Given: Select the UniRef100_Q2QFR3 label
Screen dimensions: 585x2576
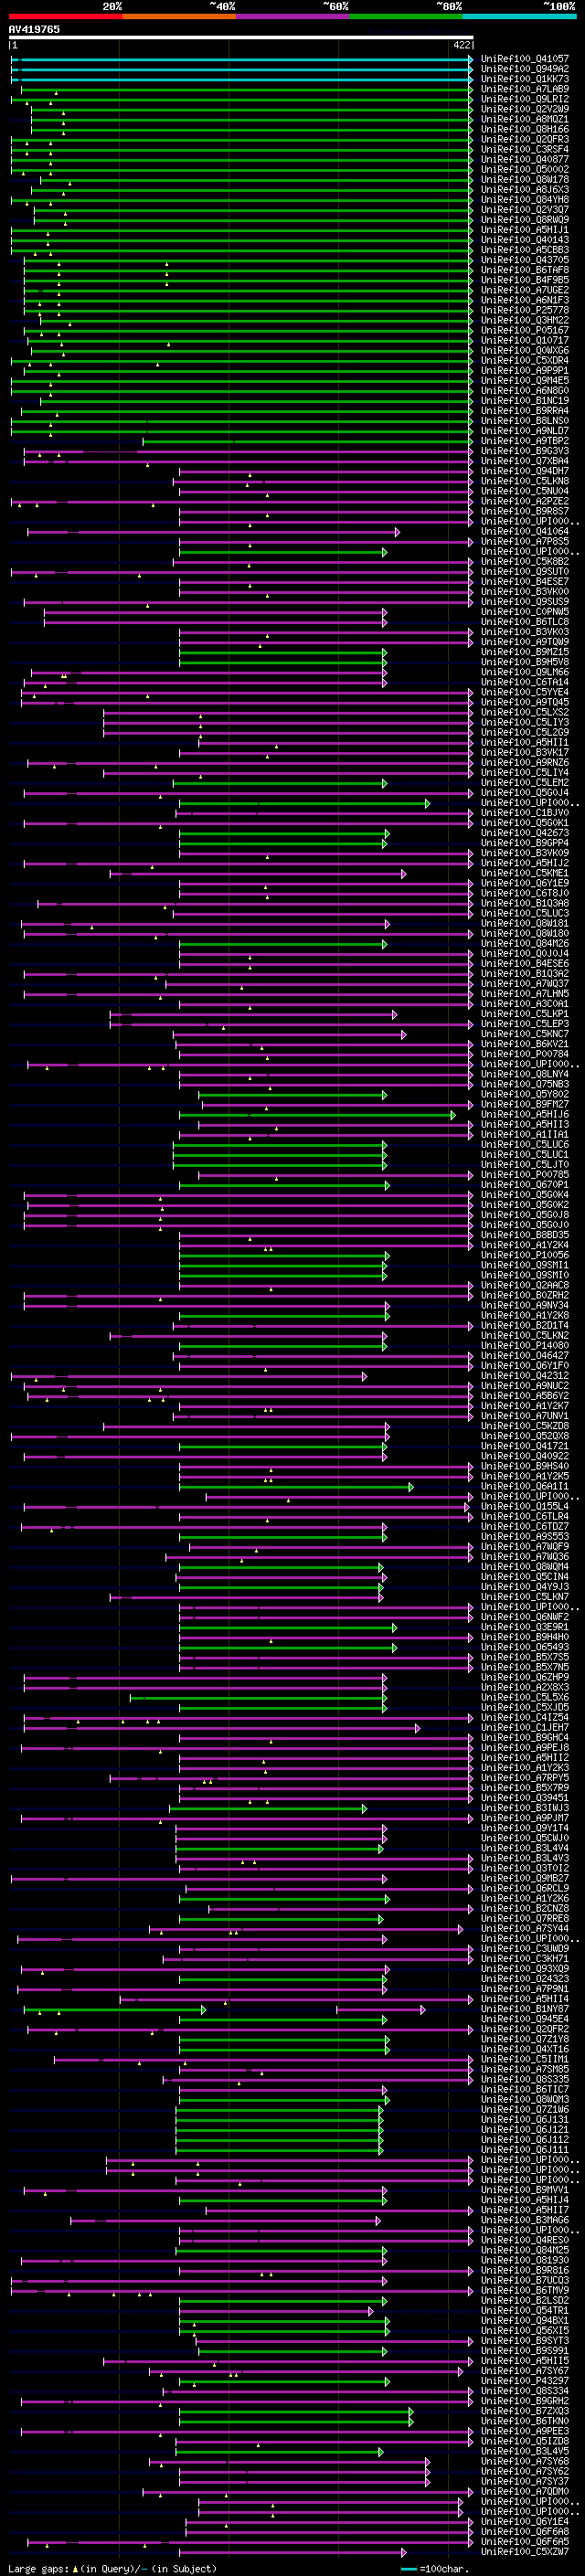Looking at the screenshot, I should [525, 139].
